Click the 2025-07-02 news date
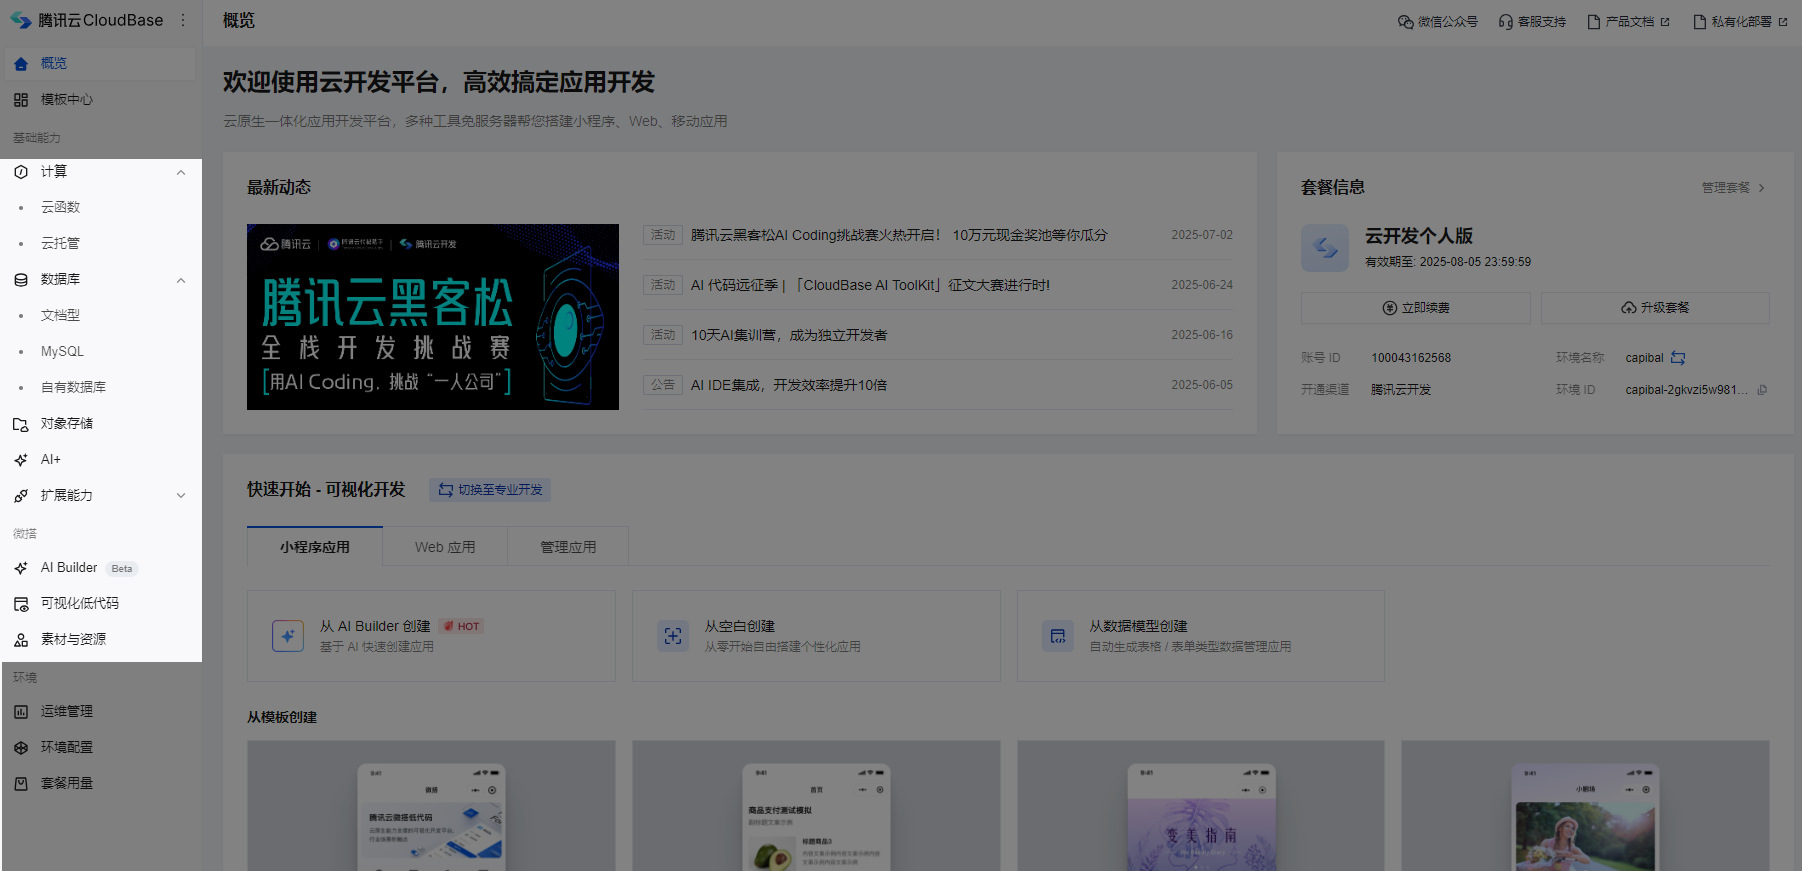The height and width of the screenshot is (871, 1802). (x=1202, y=235)
